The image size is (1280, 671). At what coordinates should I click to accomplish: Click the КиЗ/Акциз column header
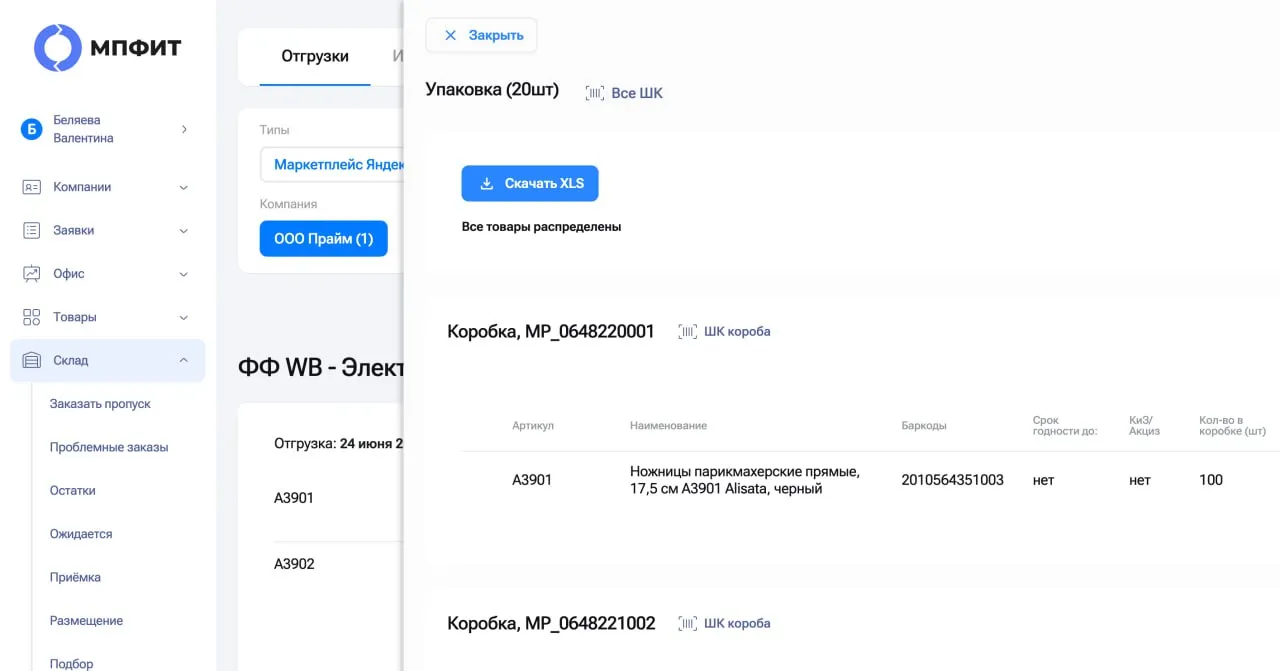click(1144, 426)
